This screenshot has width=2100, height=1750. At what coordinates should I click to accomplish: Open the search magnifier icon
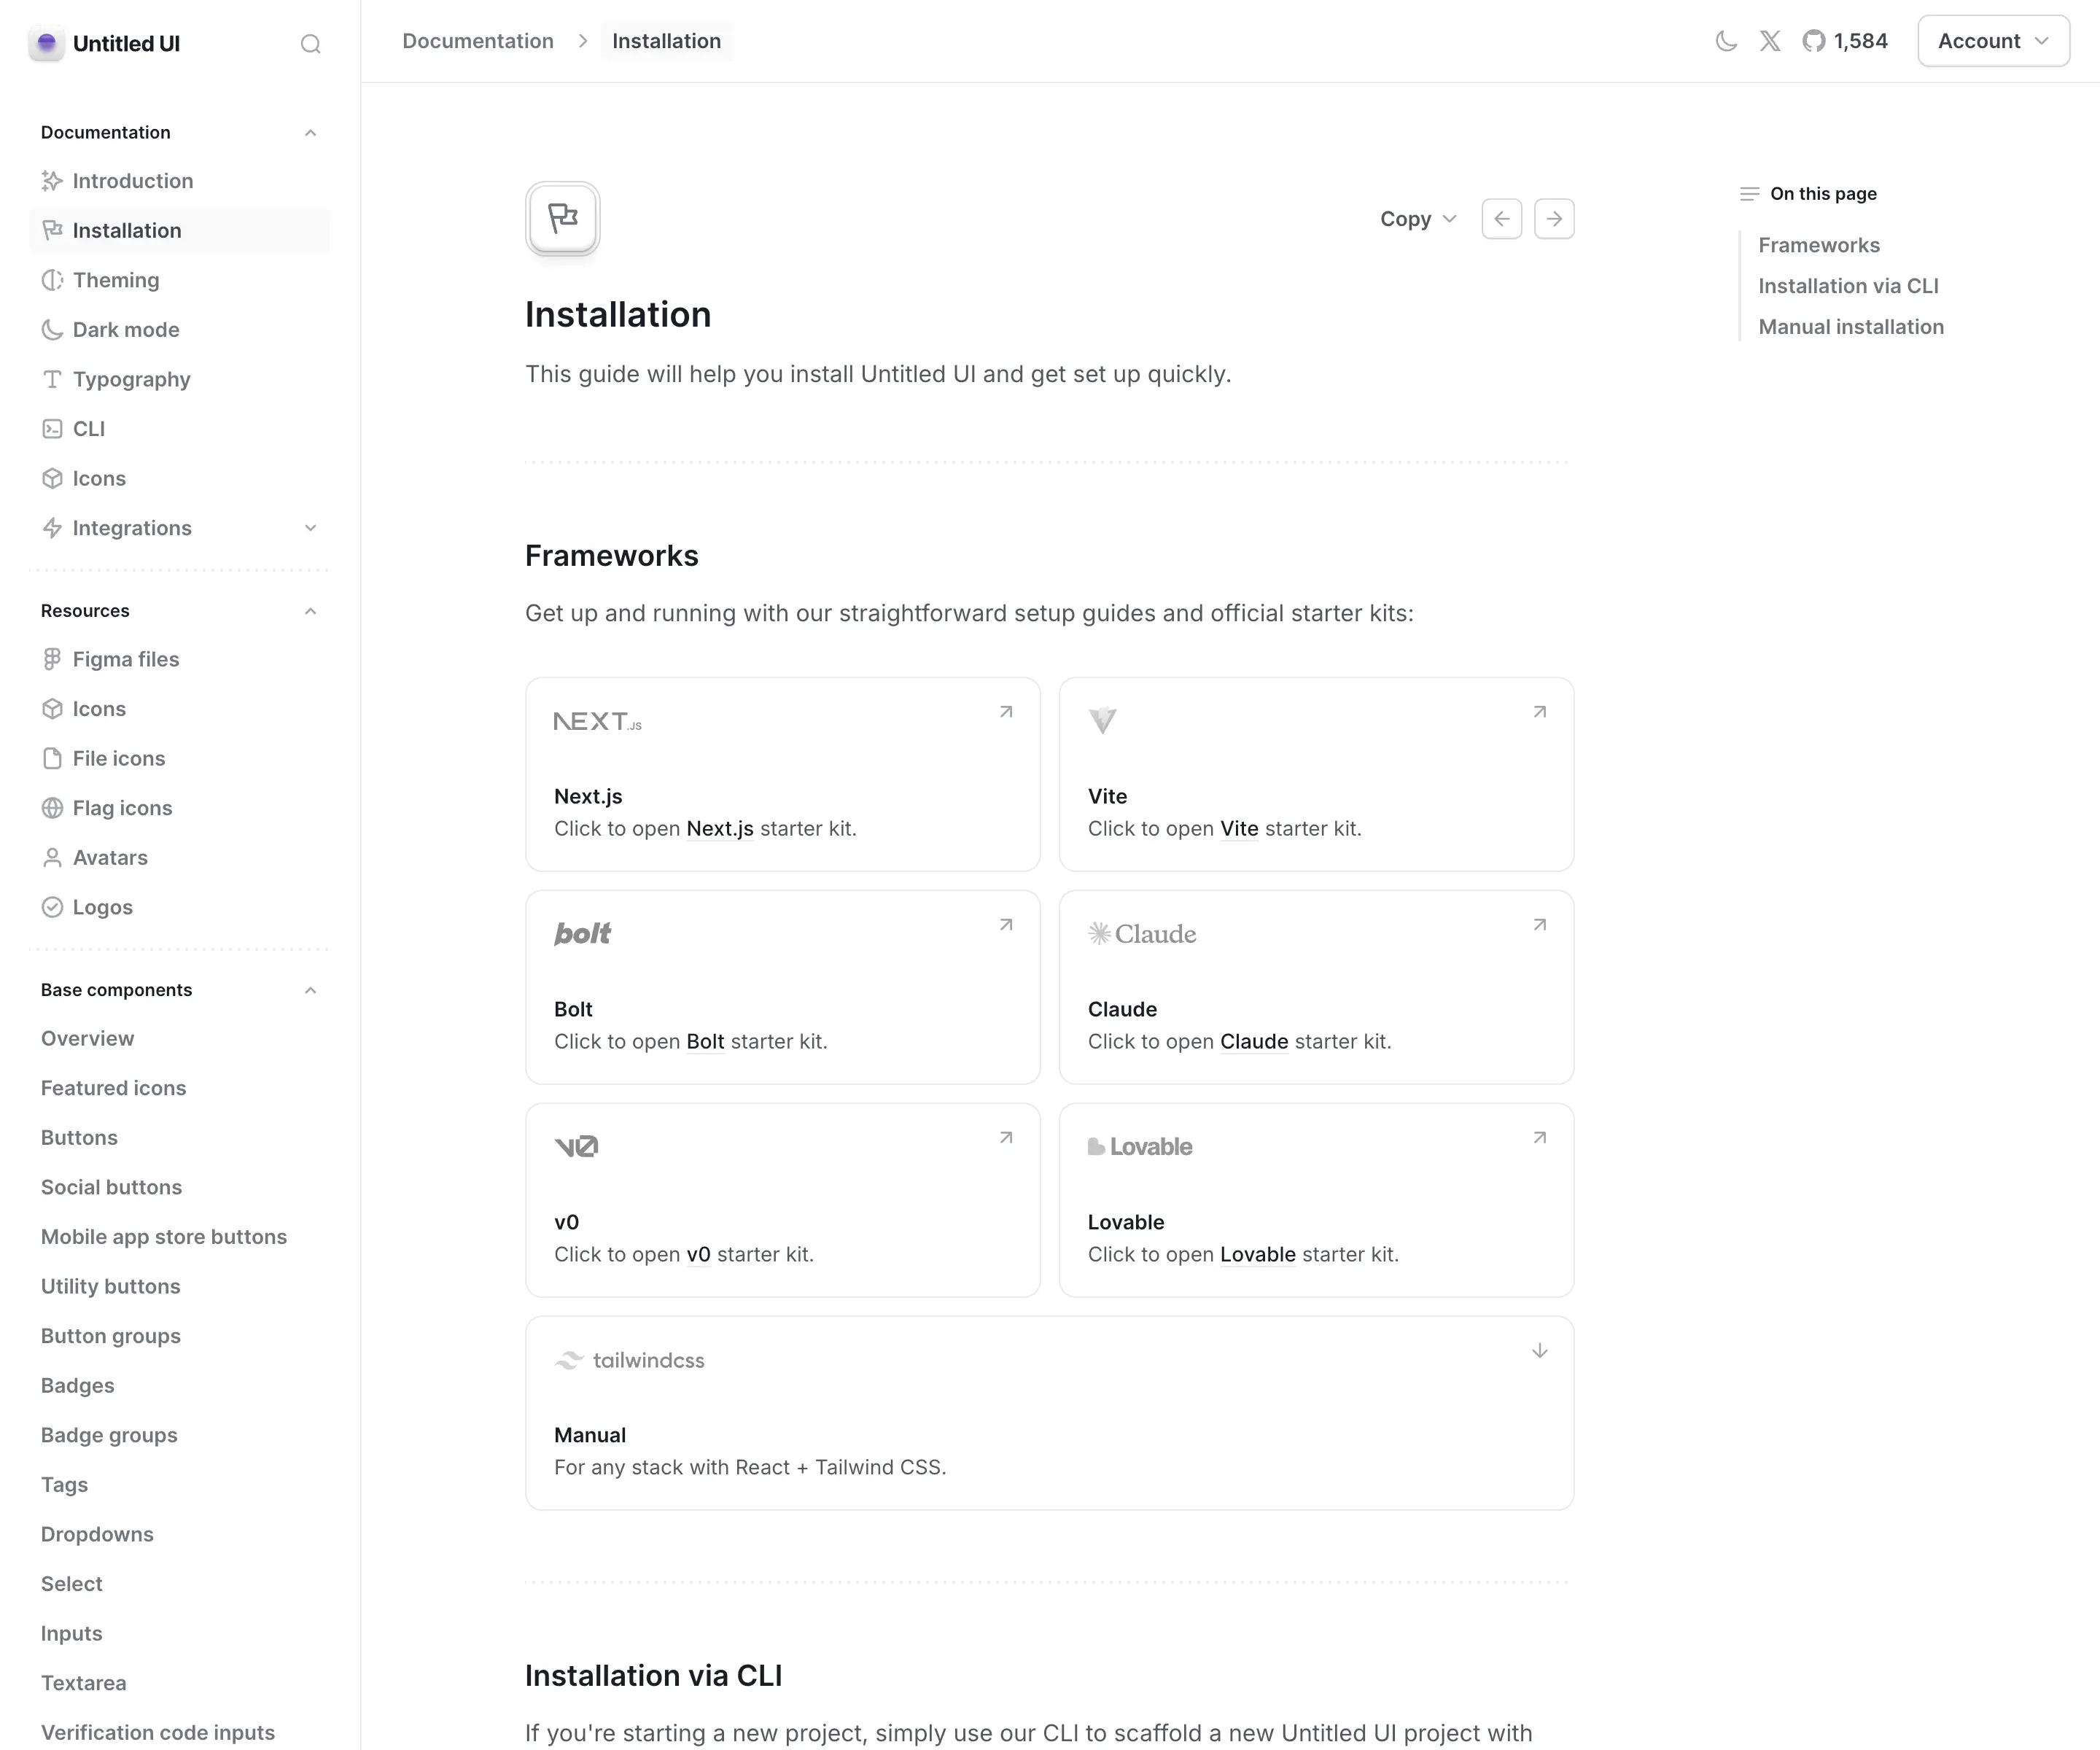coord(311,44)
